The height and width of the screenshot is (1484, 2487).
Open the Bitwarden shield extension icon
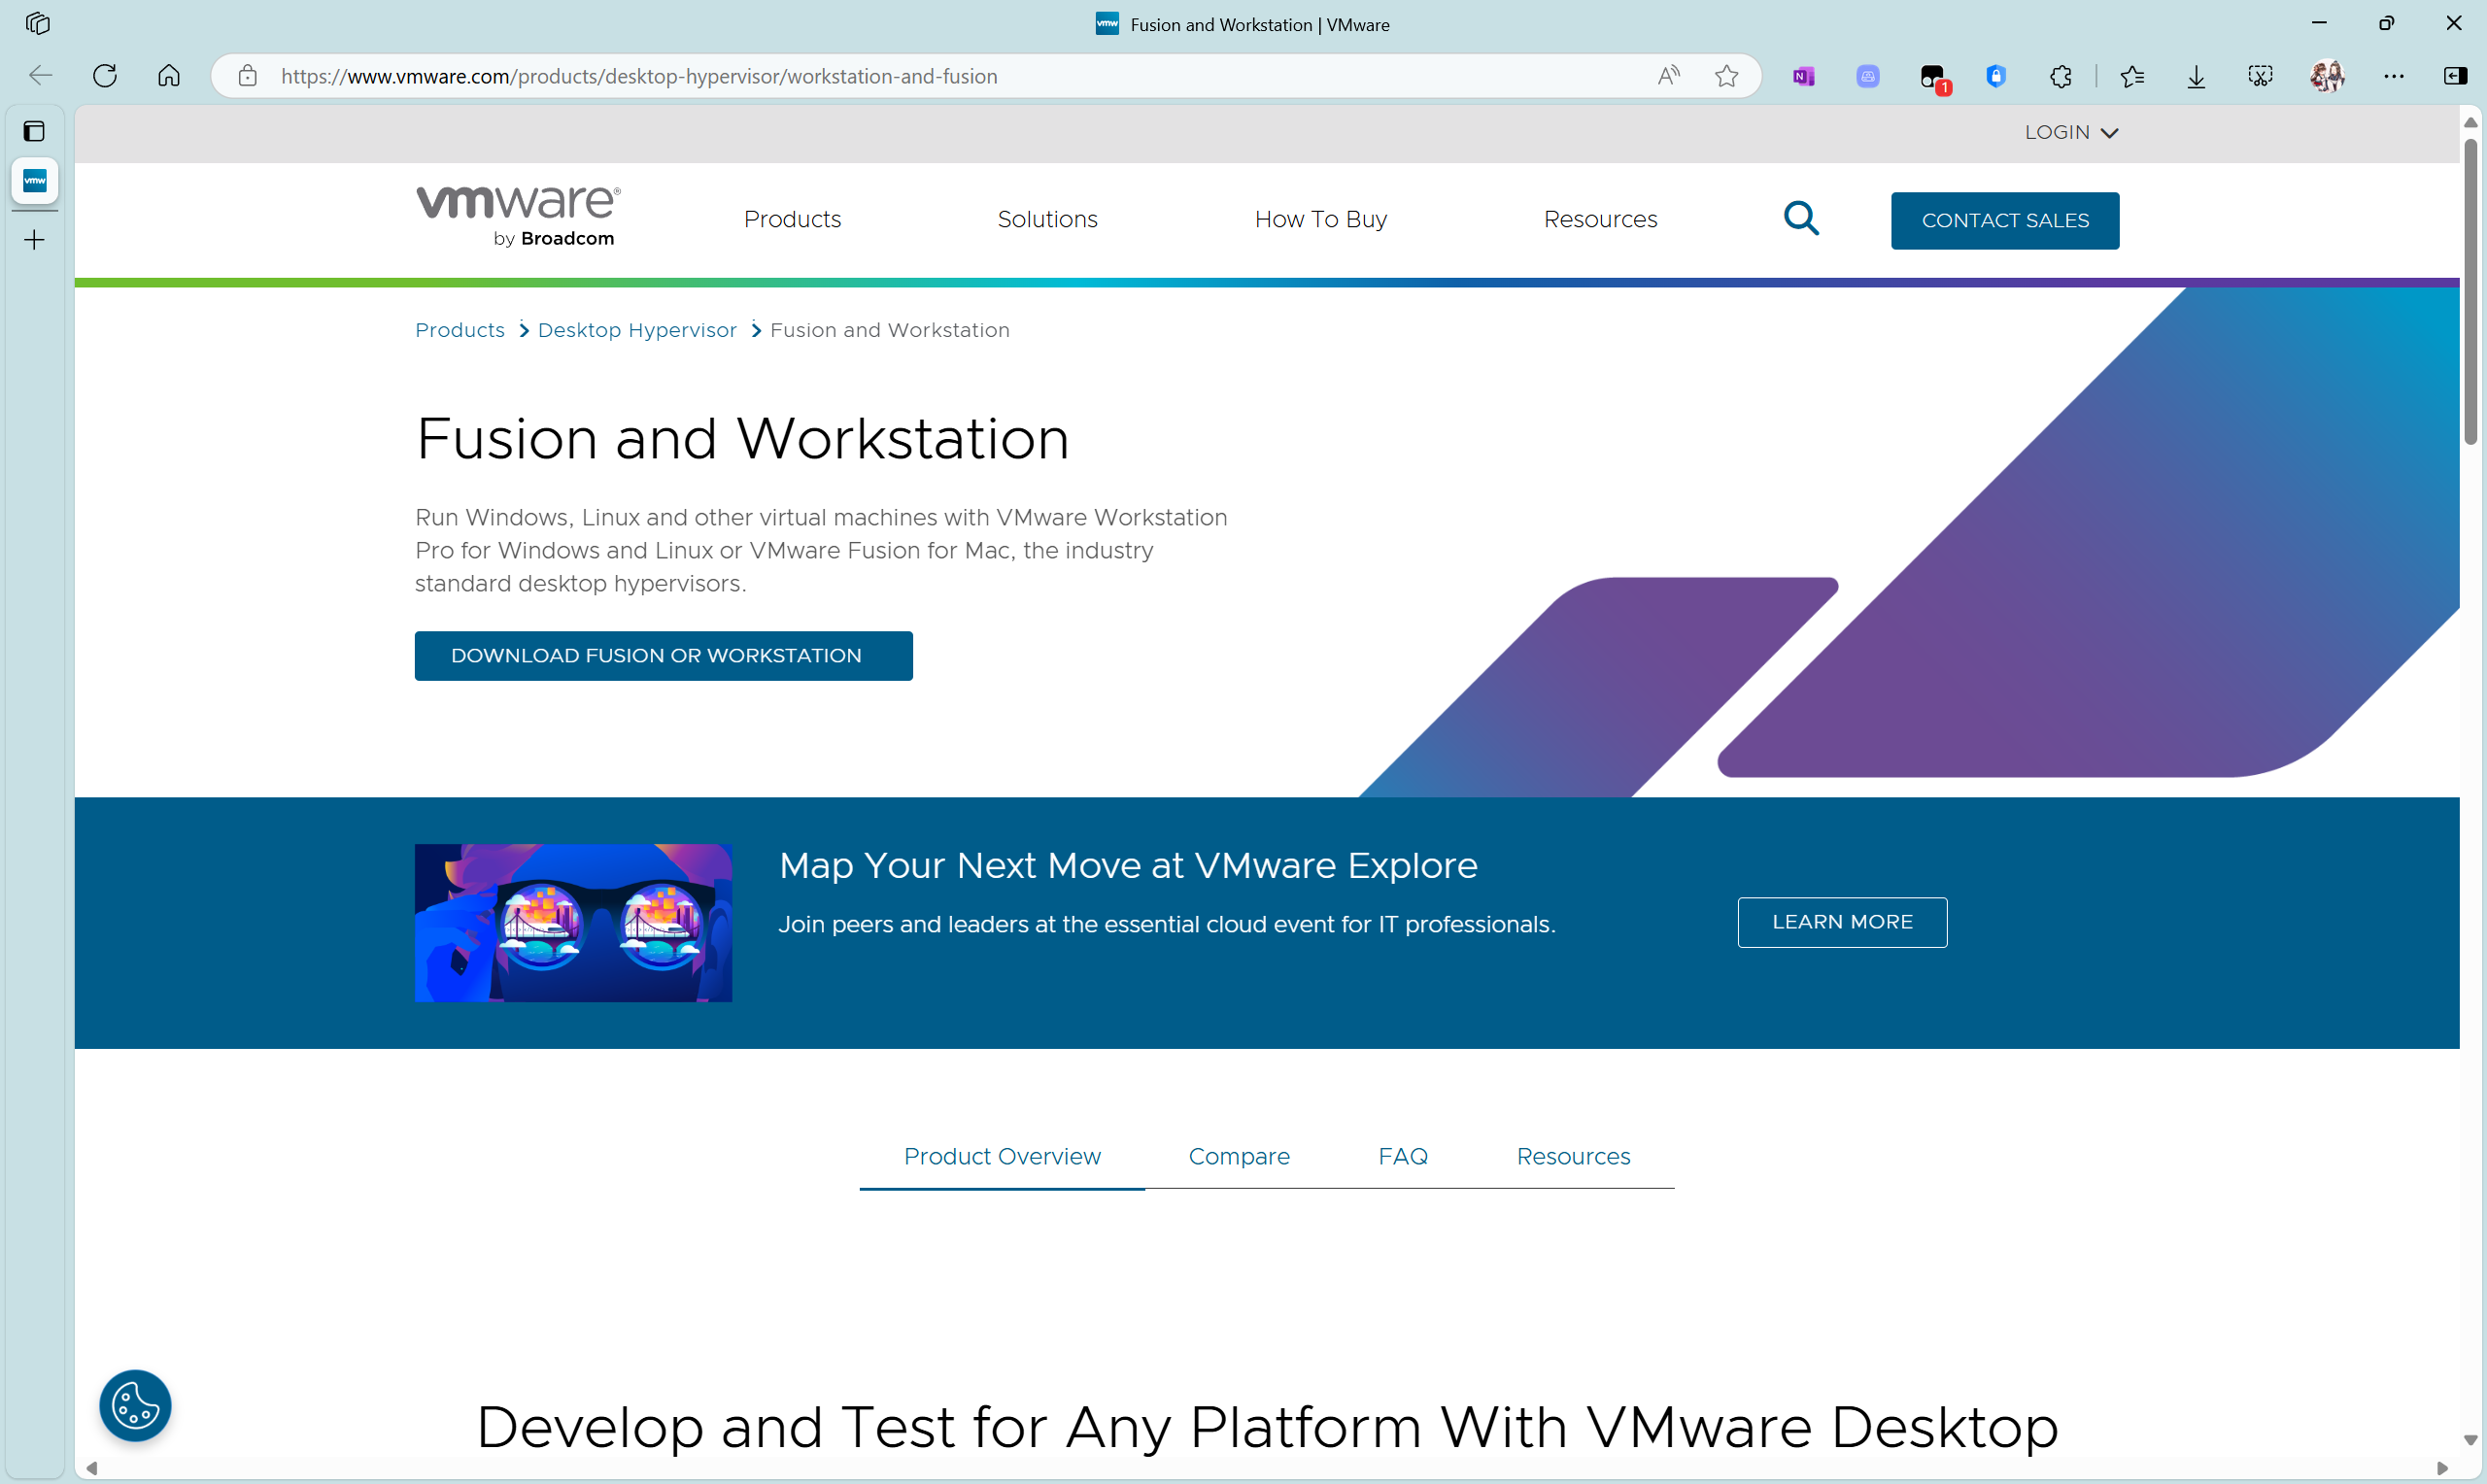tap(1996, 76)
